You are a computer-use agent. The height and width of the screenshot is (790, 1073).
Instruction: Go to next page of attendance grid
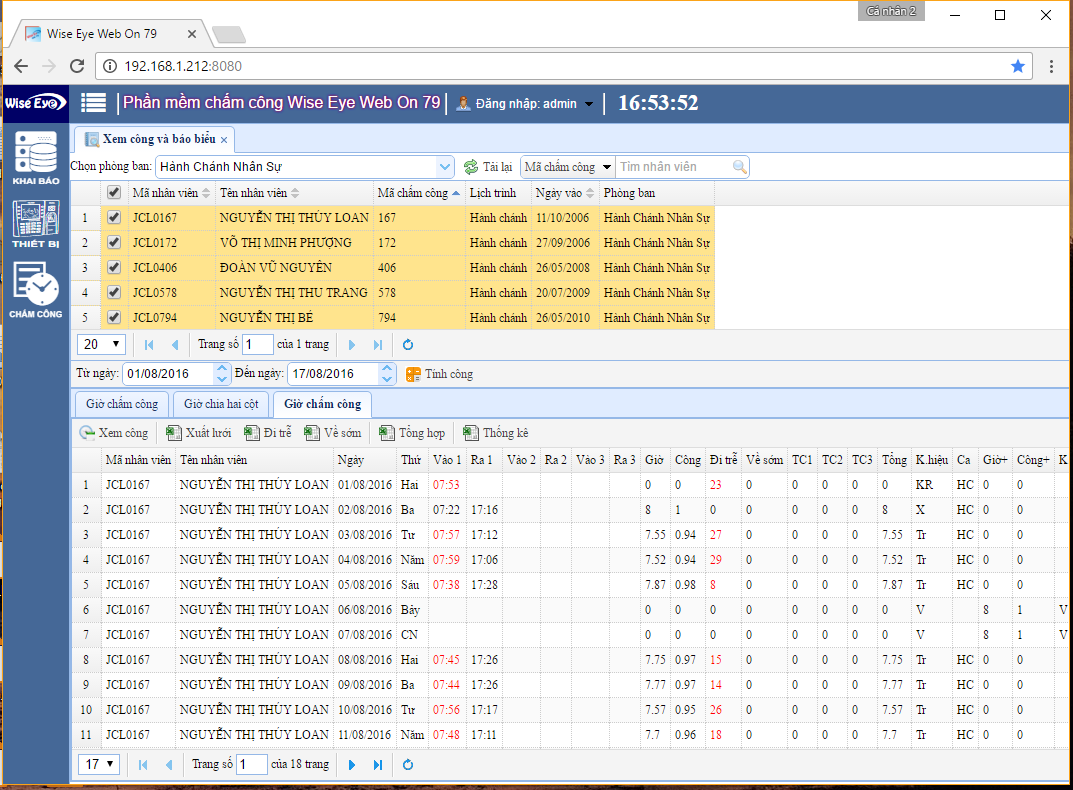[352, 765]
